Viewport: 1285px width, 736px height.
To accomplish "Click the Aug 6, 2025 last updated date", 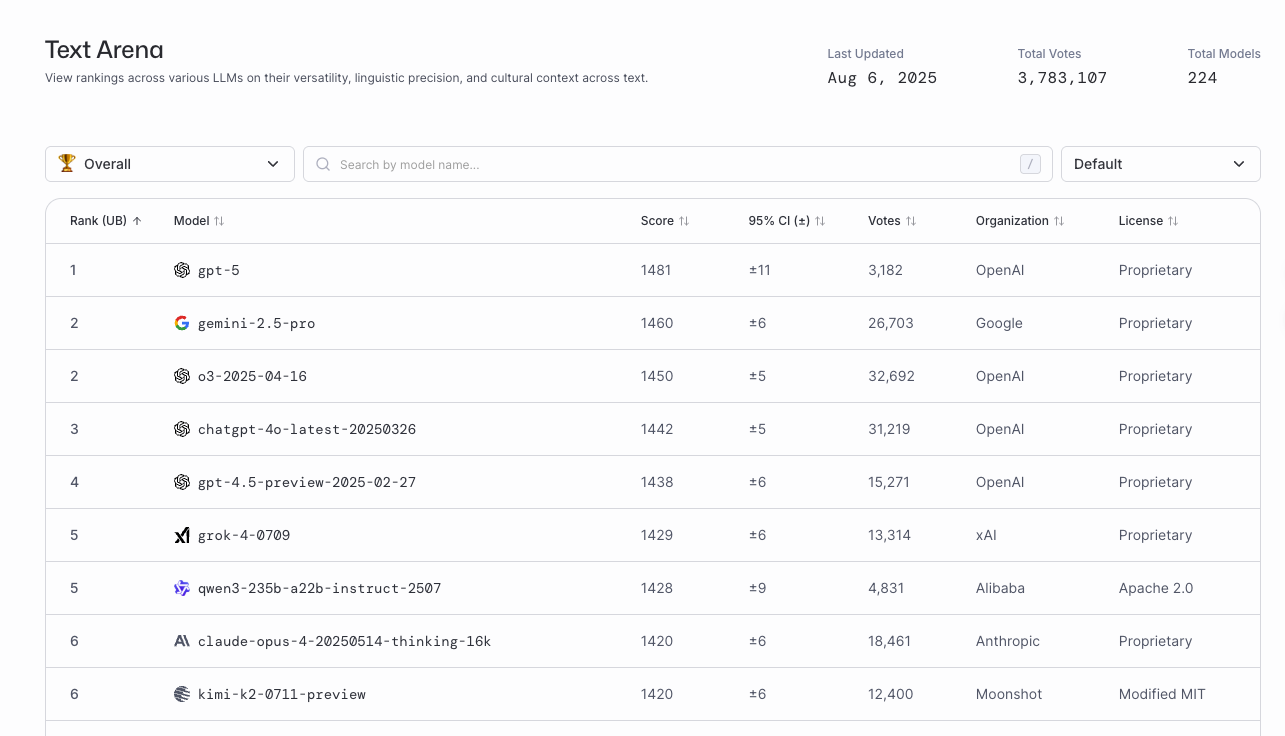I will point(883,78).
